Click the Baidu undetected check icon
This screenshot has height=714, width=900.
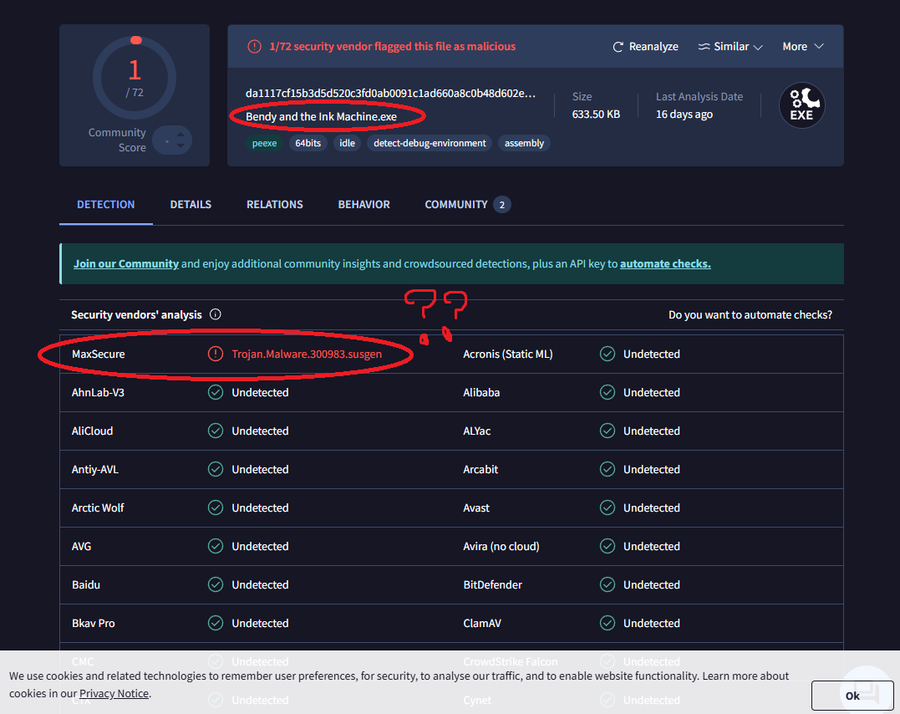pyautogui.click(x=215, y=585)
